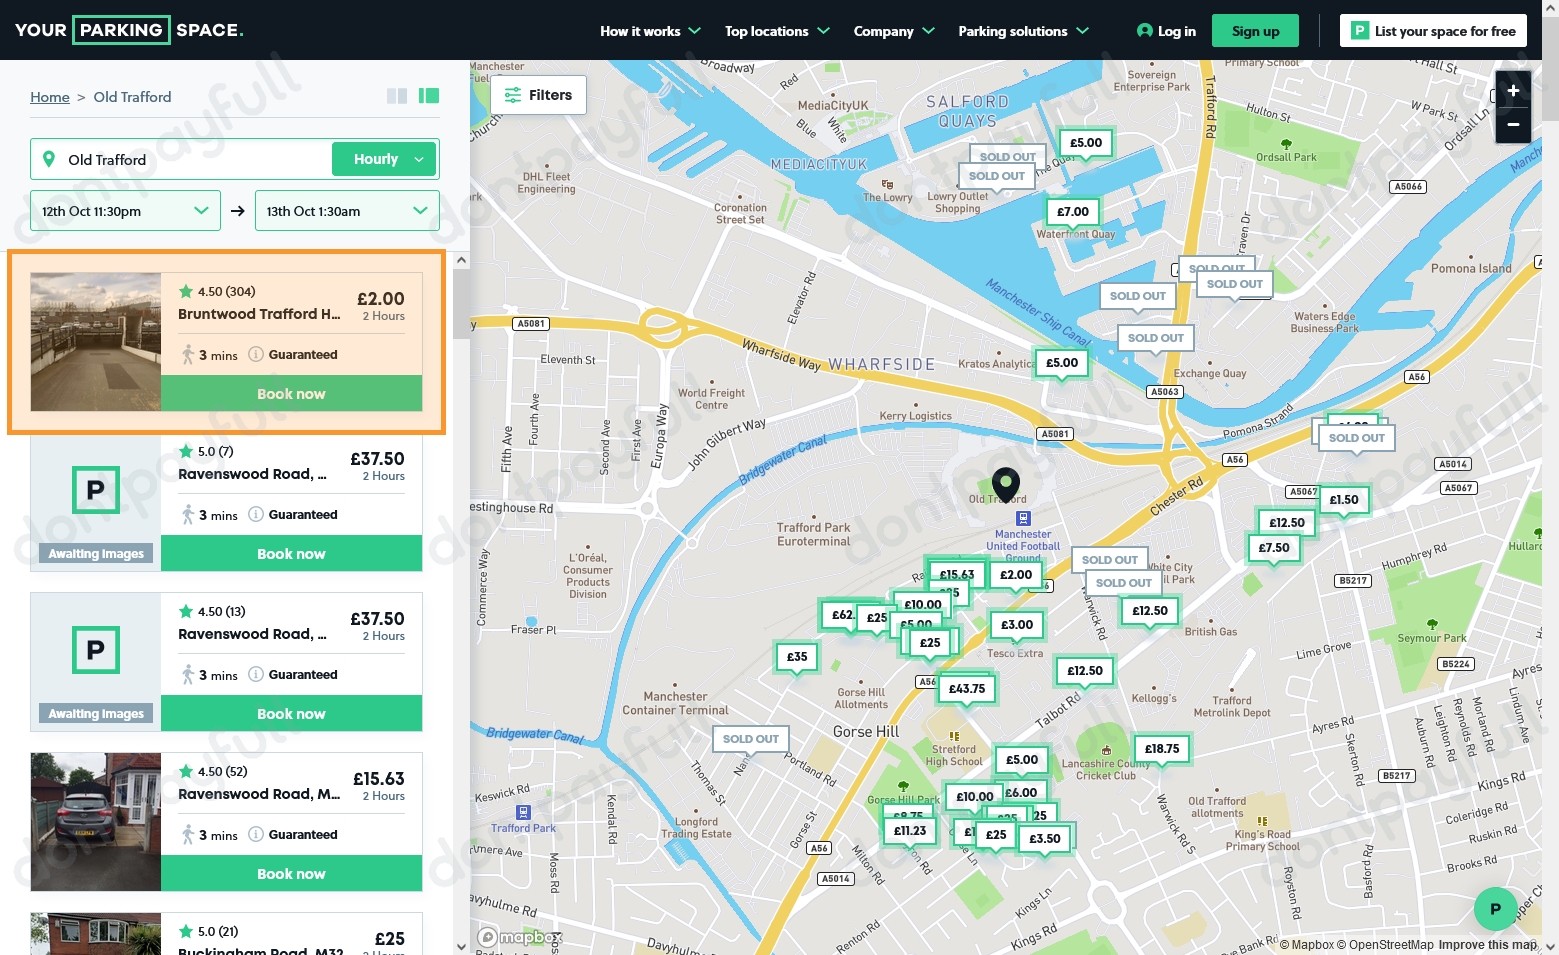Click the £37.50 price of 5.0 (7) listing

[377, 459]
